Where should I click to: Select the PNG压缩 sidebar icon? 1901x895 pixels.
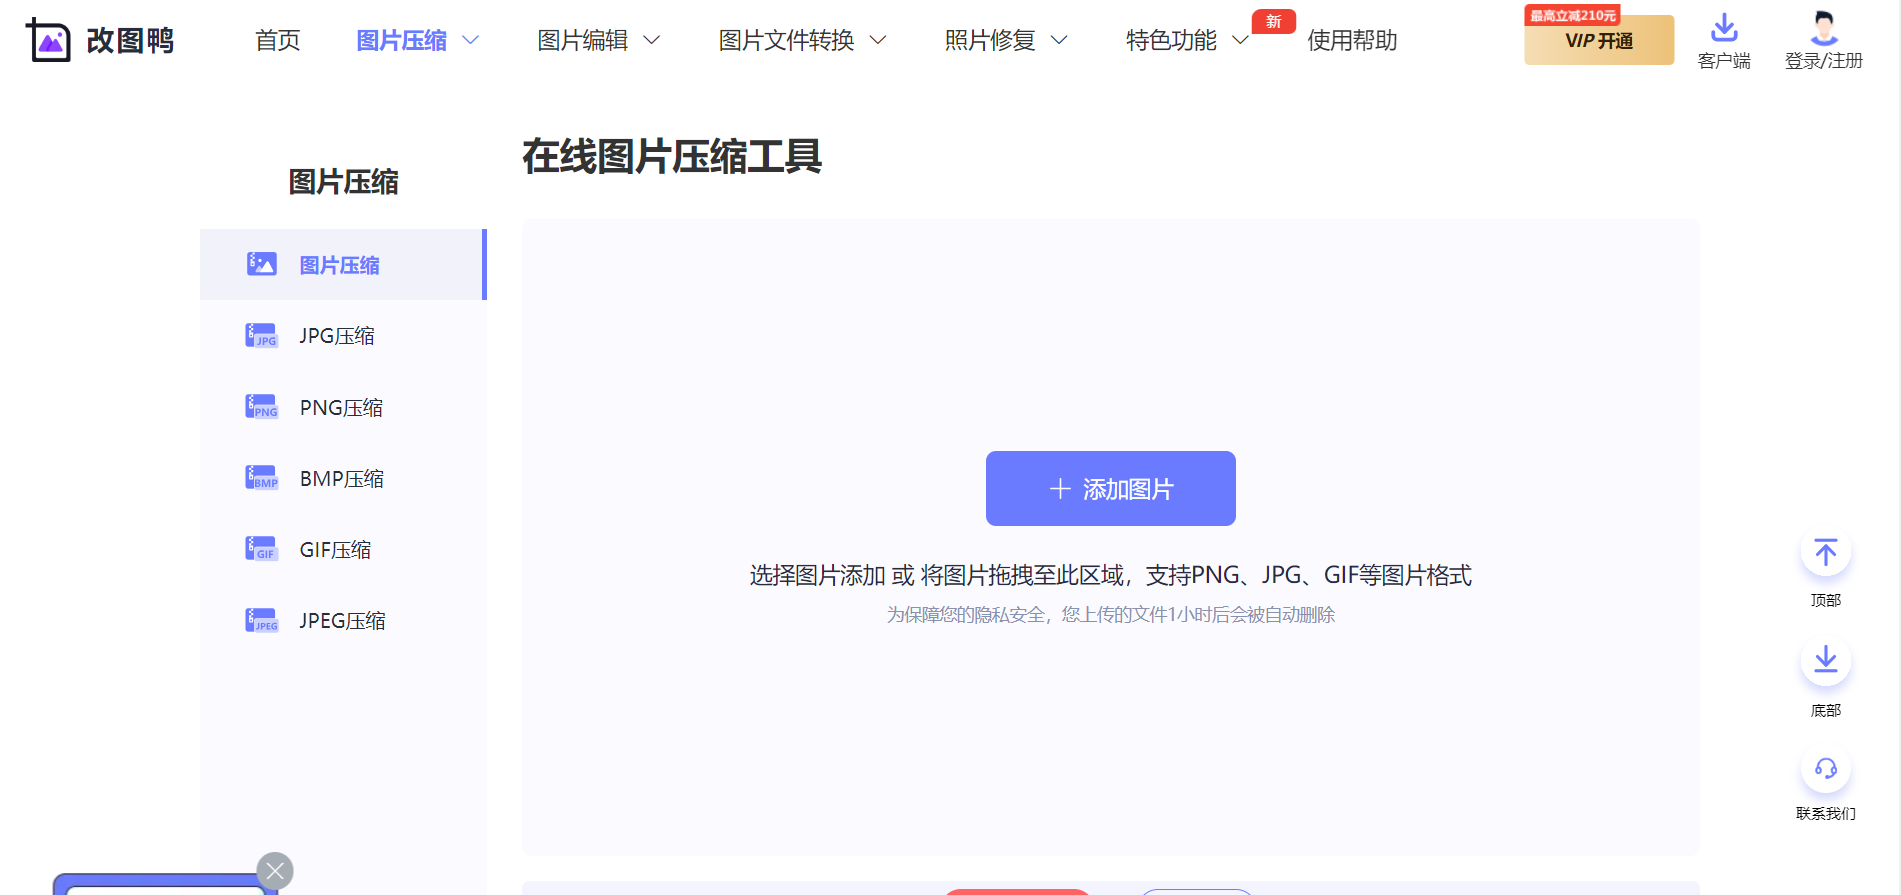pos(262,407)
